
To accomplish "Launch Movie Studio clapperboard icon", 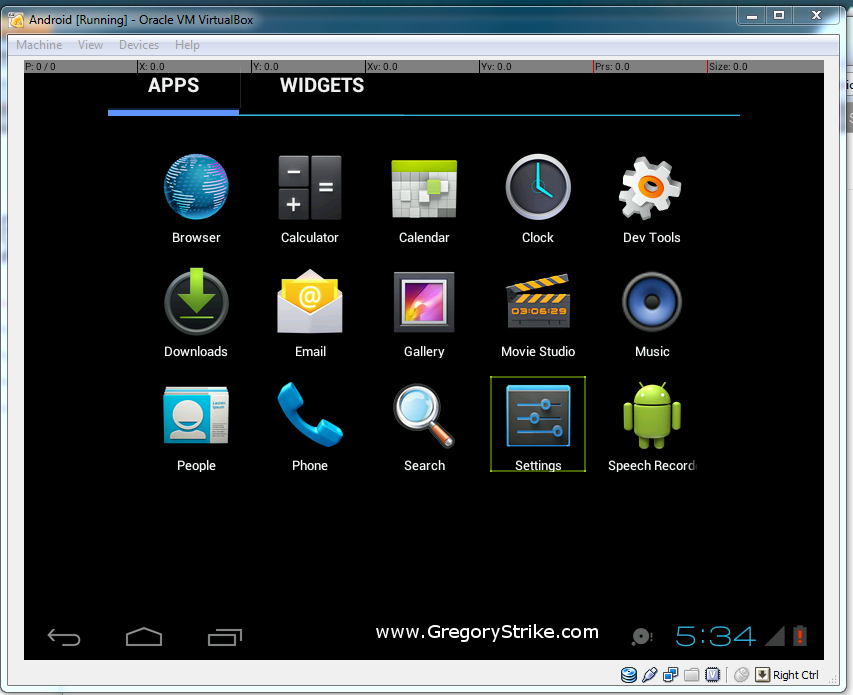I will point(538,303).
